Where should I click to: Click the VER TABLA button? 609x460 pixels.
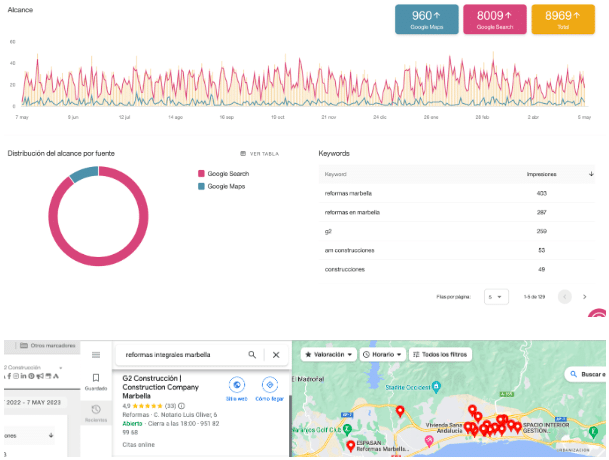tap(259, 154)
